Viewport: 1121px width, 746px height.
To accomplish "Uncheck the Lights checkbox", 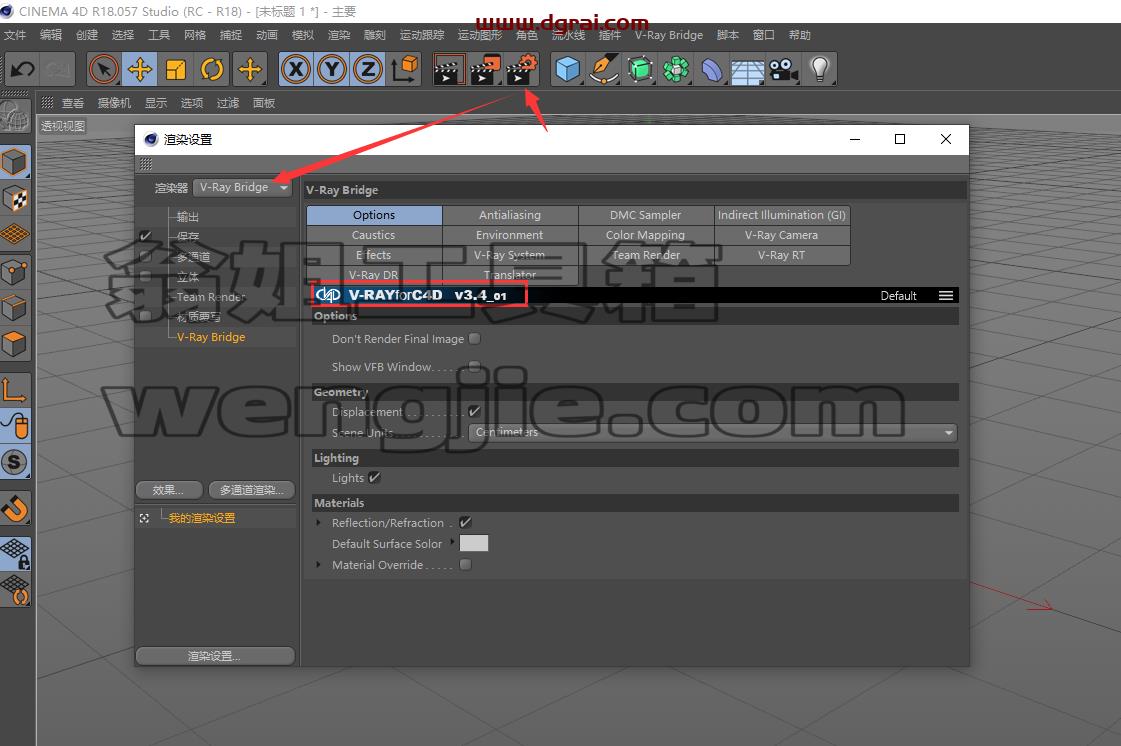I will point(375,477).
